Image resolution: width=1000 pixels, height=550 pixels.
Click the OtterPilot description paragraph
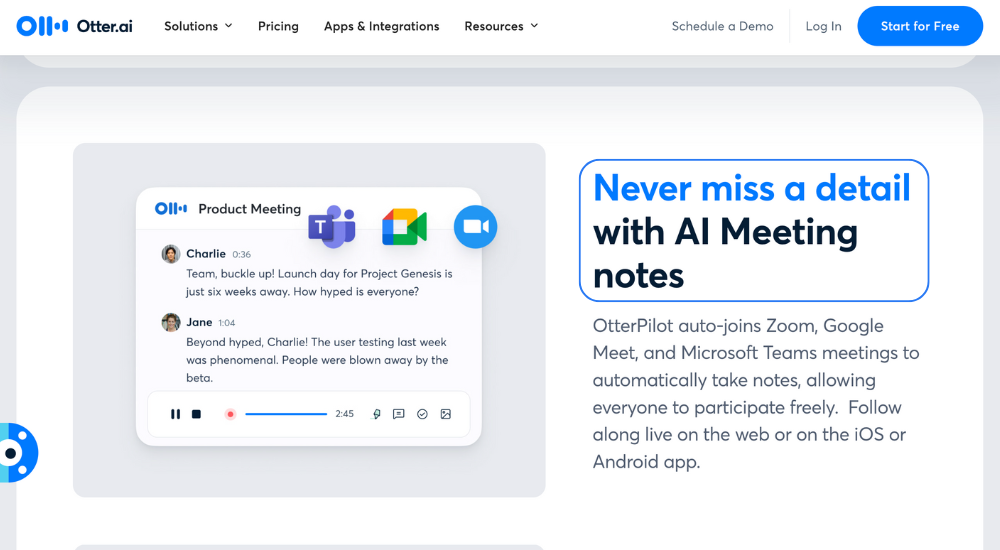pyautogui.click(x=756, y=394)
